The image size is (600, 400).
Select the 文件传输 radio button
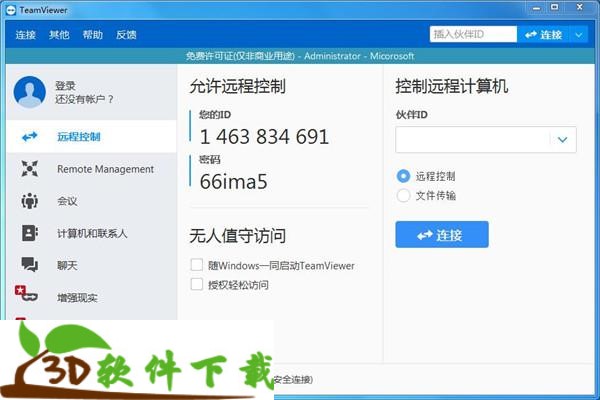[x=403, y=196]
